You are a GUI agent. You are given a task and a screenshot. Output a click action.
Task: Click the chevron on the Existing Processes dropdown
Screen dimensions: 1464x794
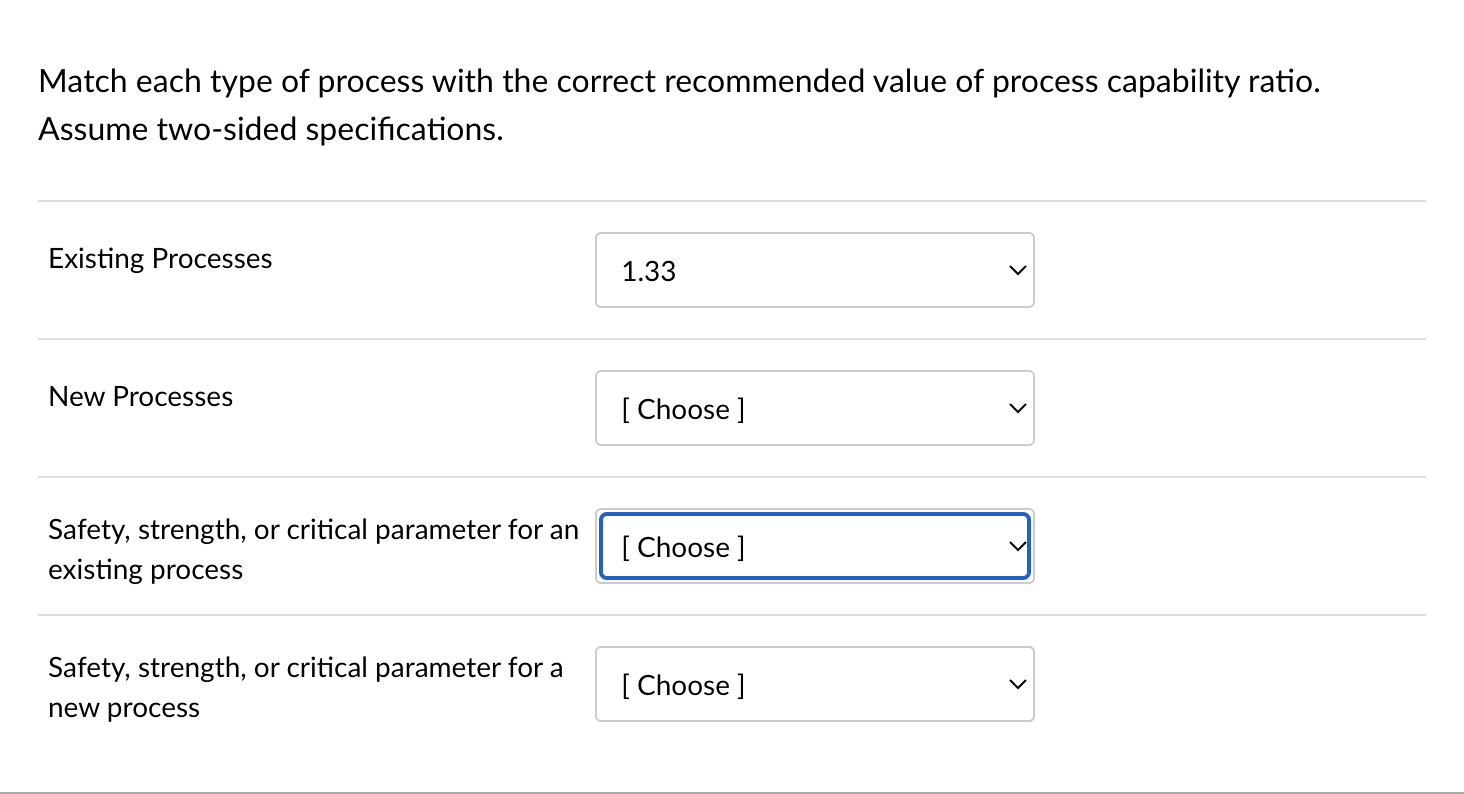(1016, 270)
